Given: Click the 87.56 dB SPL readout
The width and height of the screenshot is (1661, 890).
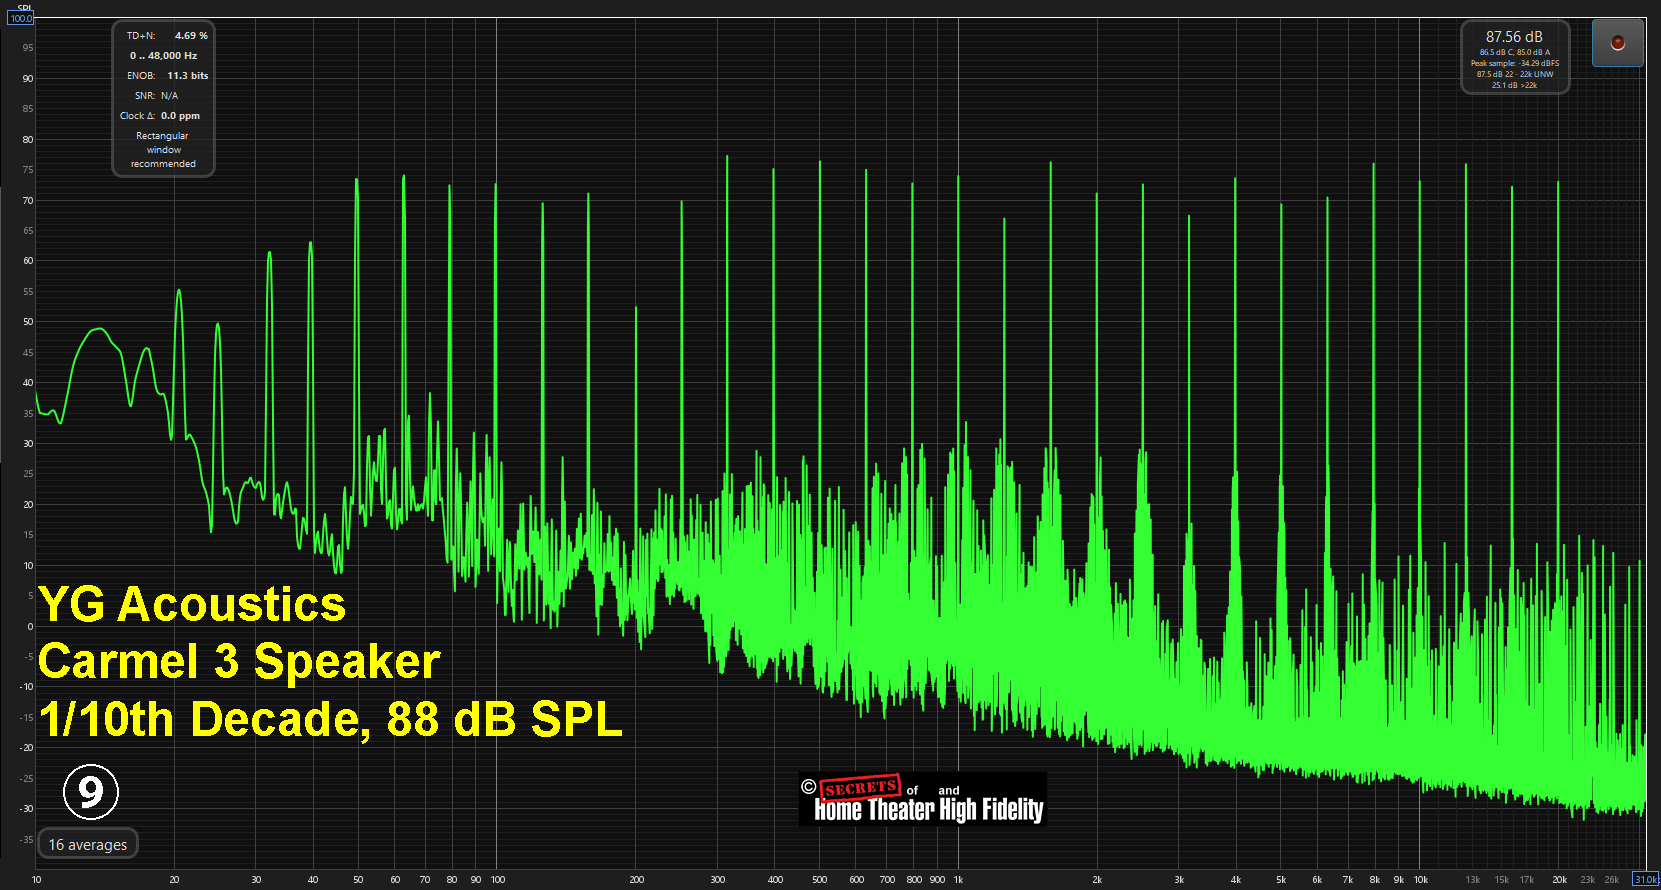Looking at the screenshot, I should [x=1513, y=37].
